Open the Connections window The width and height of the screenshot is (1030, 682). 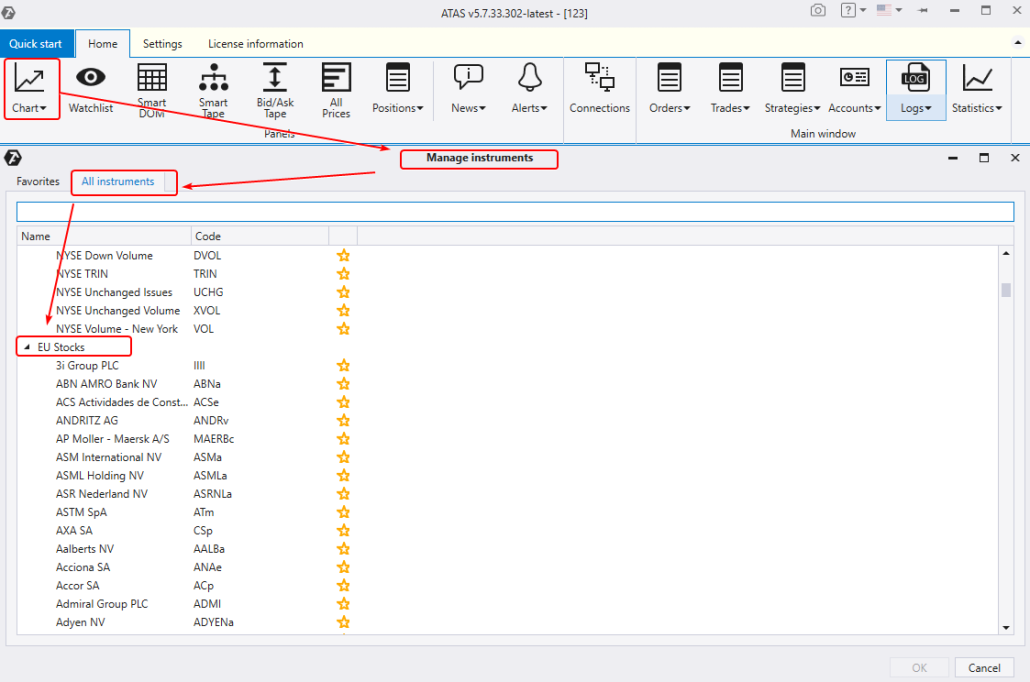pyautogui.click(x=599, y=88)
